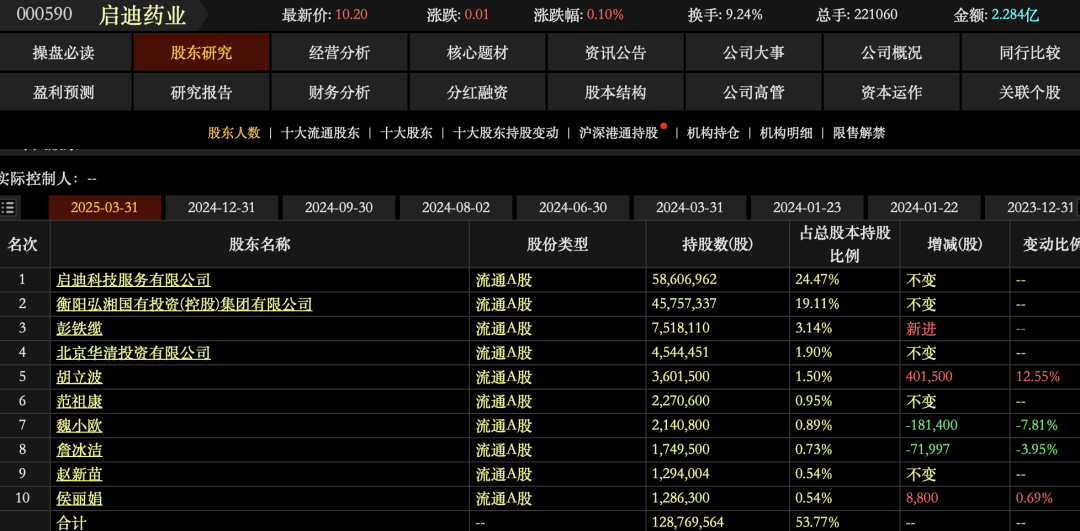This screenshot has height=531, width=1080.
Task: Select the 2024-03-31 report date
Action: click(689, 207)
